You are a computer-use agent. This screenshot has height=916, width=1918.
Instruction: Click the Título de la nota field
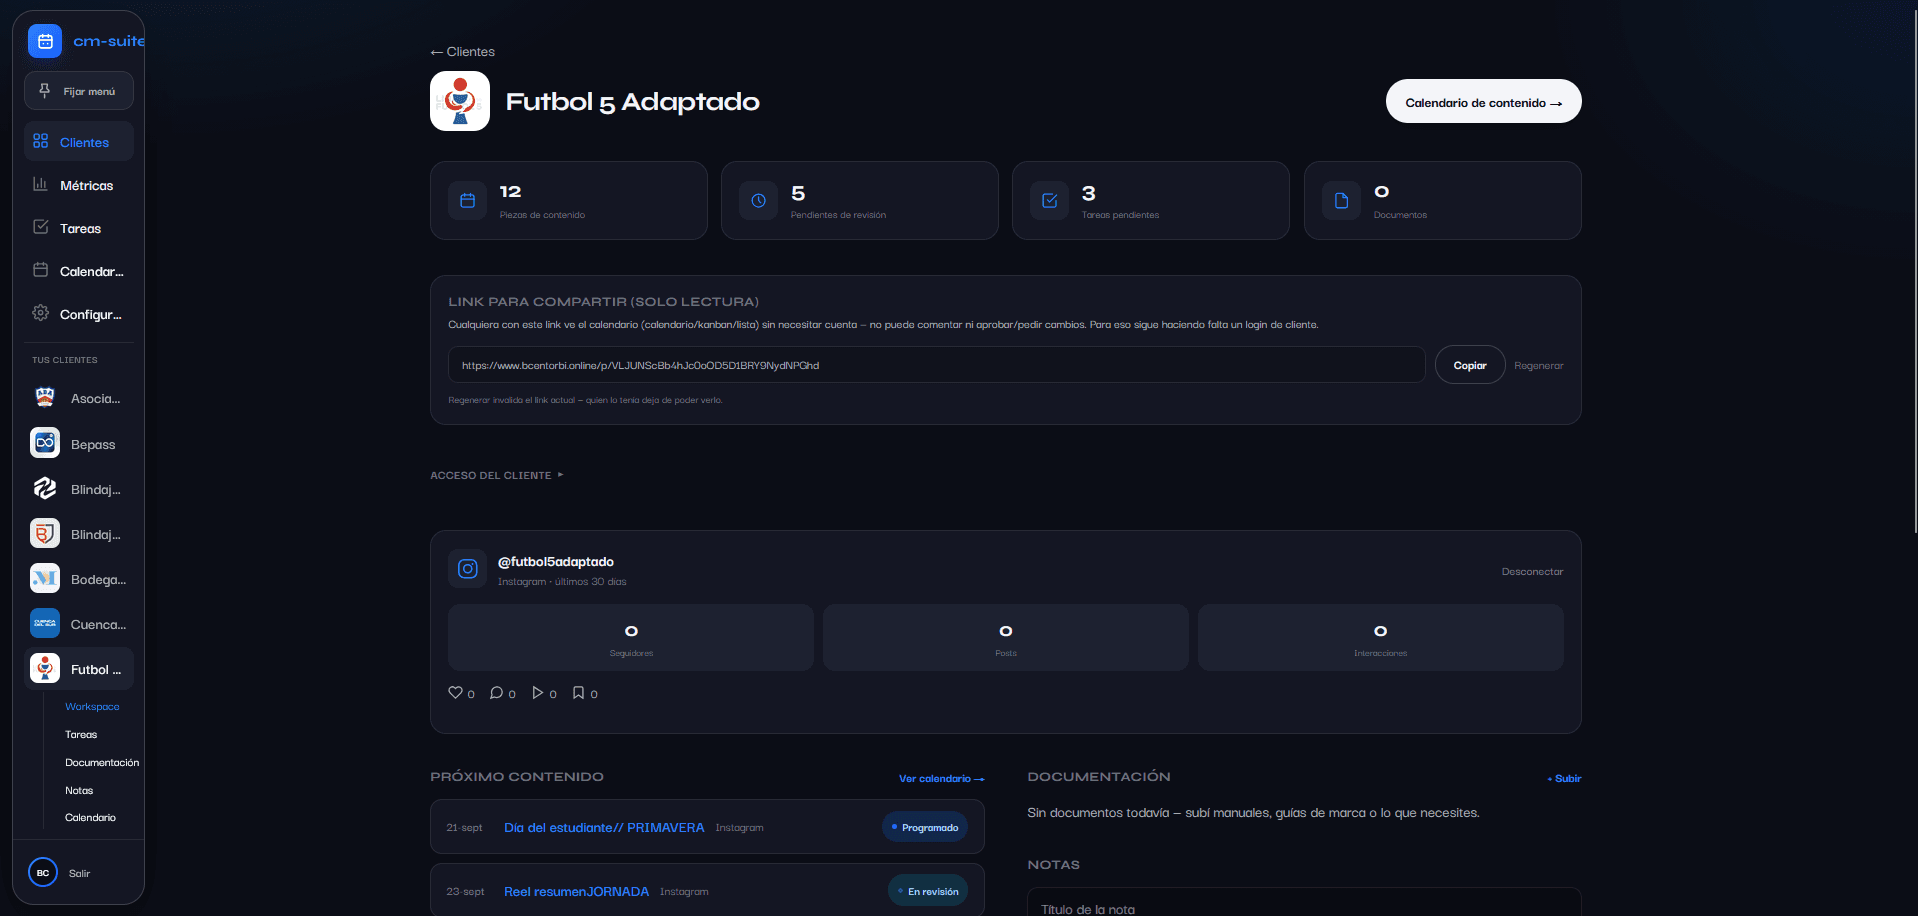click(1304, 908)
